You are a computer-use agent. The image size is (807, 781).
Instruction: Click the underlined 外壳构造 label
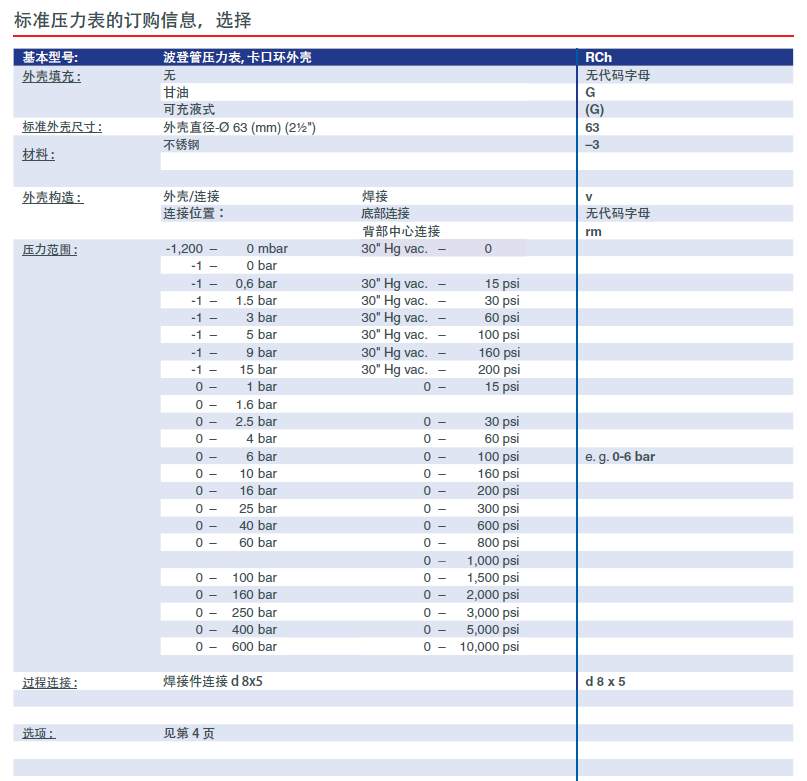[53, 198]
